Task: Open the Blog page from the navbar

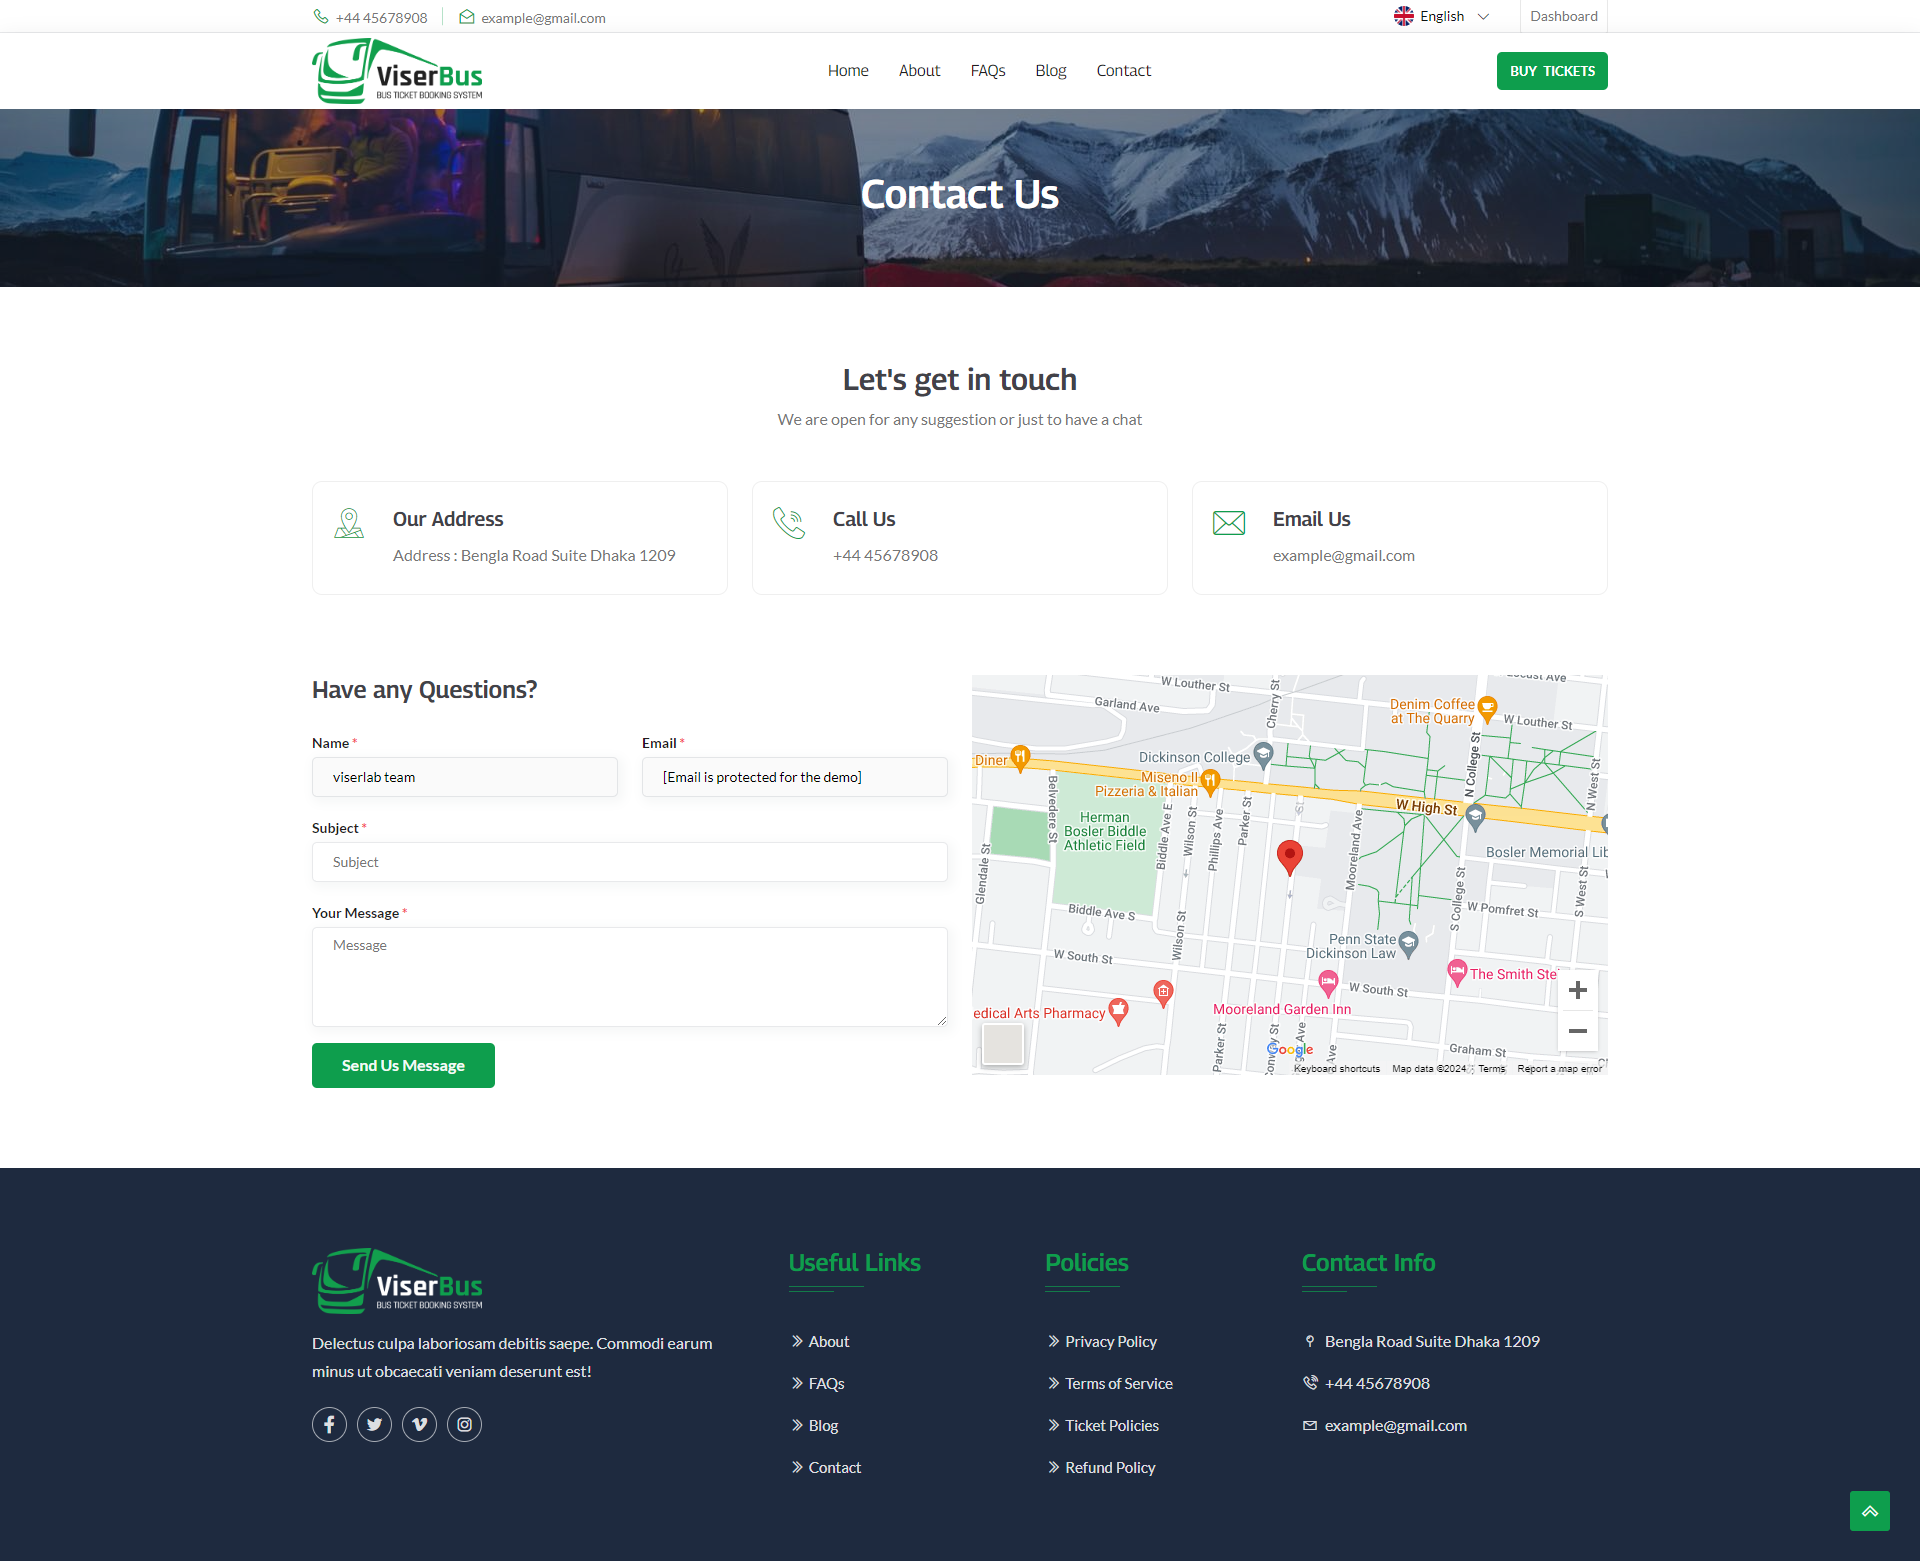Action: click(x=1050, y=70)
